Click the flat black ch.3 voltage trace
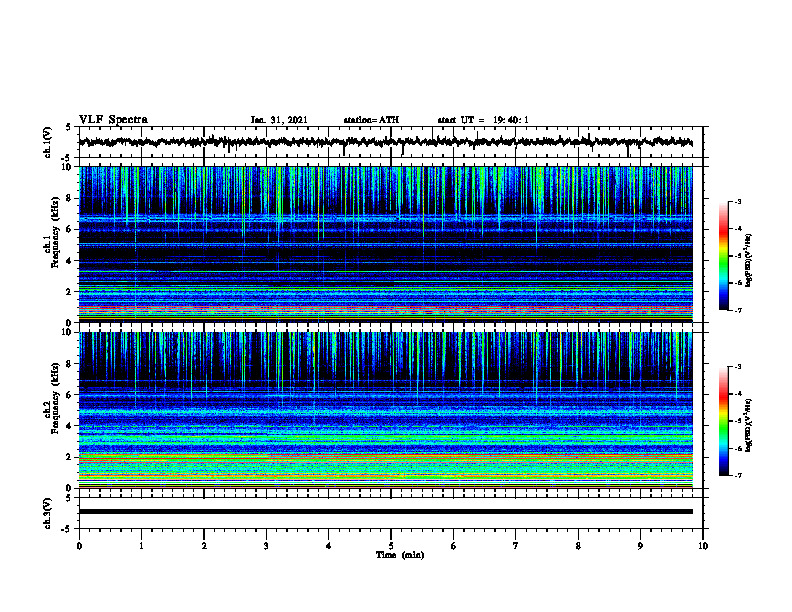 pos(385,512)
